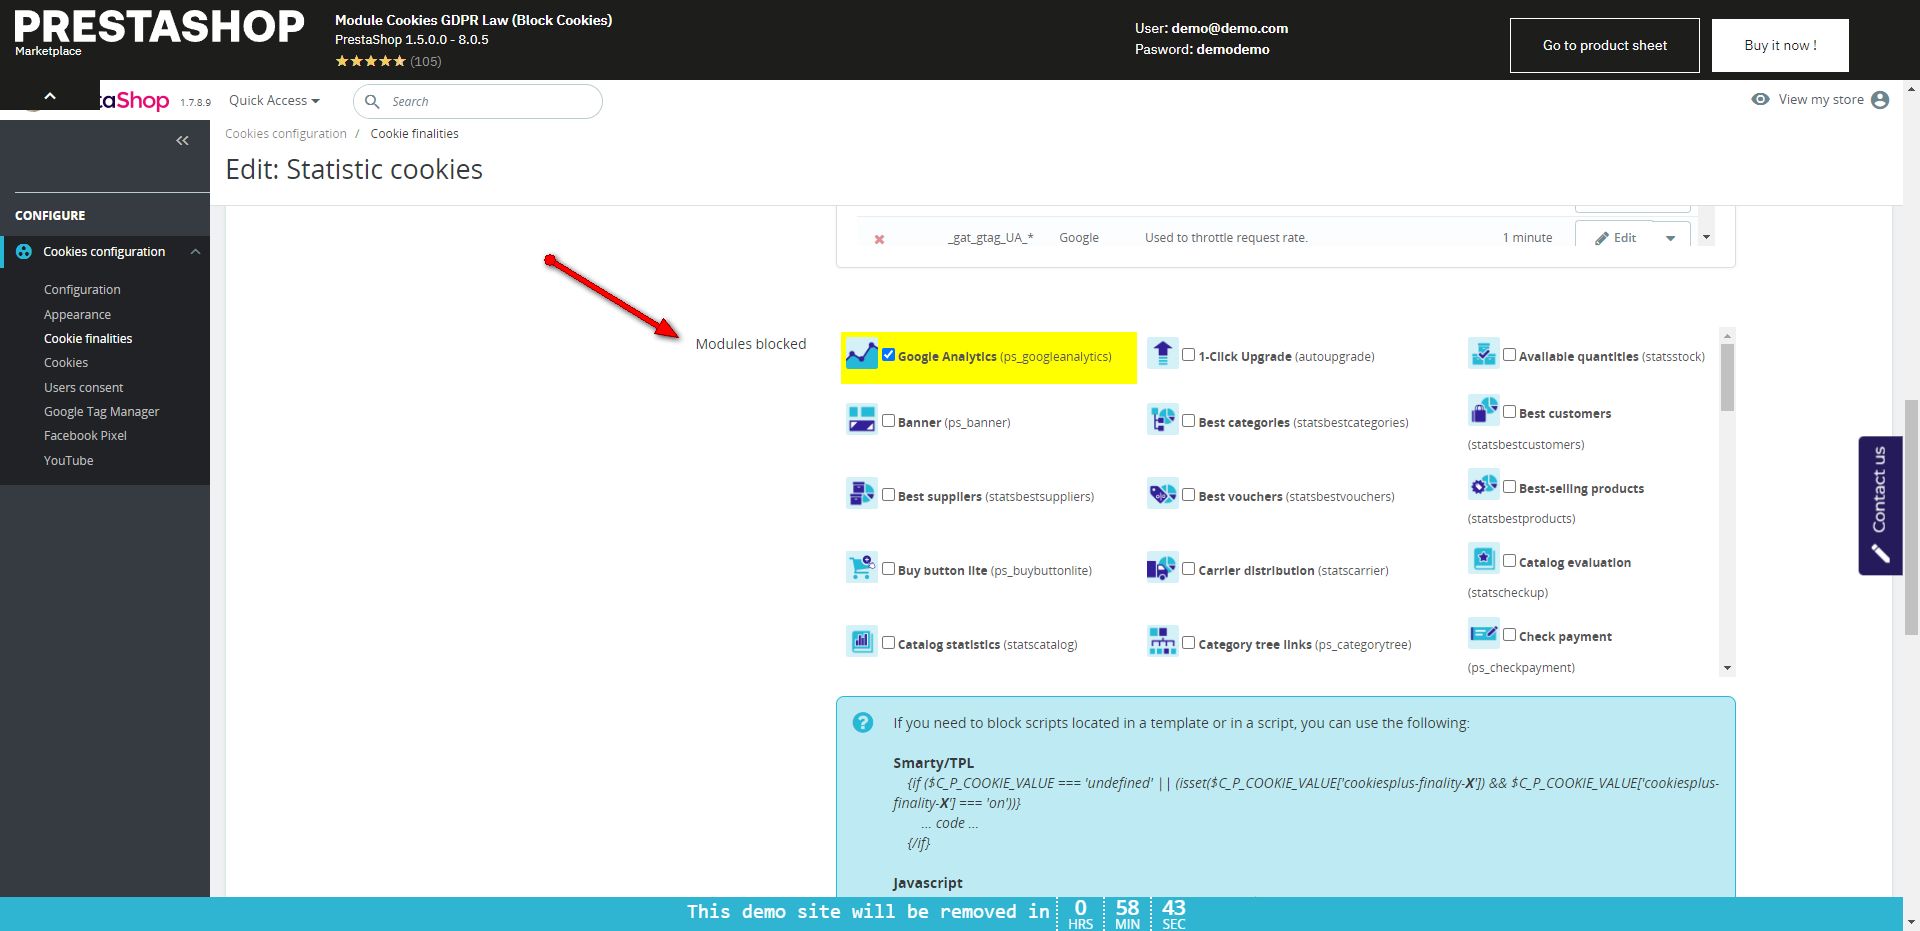Viewport: 1920px width, 931px height.
Task: Collapse the top demo banner arrow
Action: click(50, 96)
